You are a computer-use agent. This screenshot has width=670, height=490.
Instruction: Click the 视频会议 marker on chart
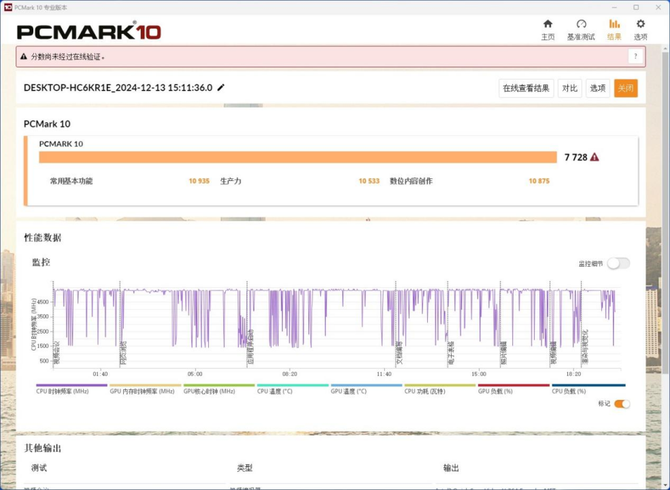[57, 353]
